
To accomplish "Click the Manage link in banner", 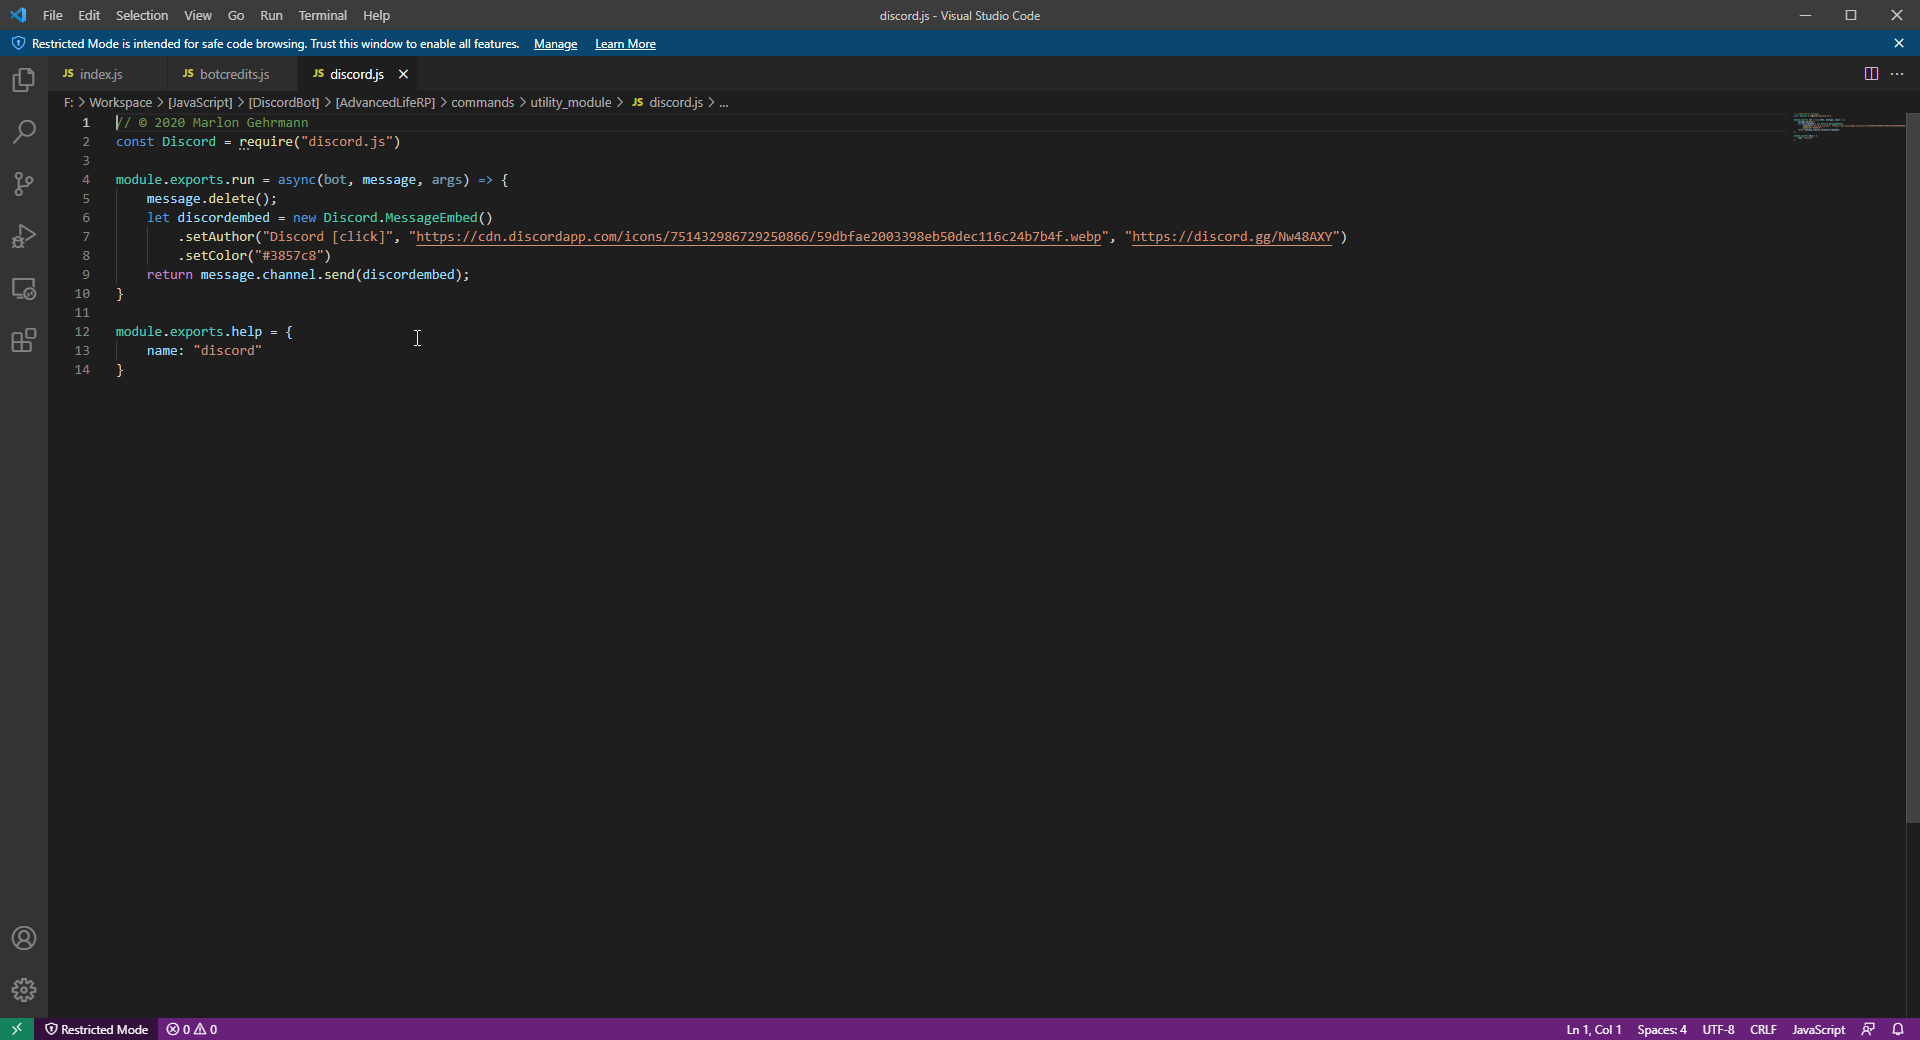I will click(555, 44).
